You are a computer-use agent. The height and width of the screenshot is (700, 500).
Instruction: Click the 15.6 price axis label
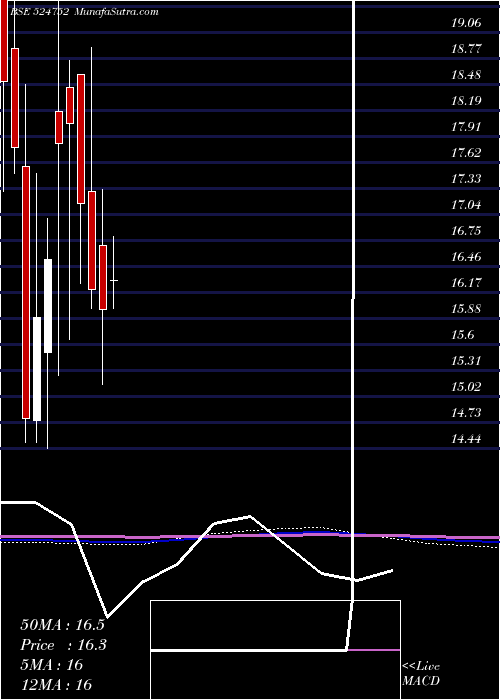click(x=464, y=335)
